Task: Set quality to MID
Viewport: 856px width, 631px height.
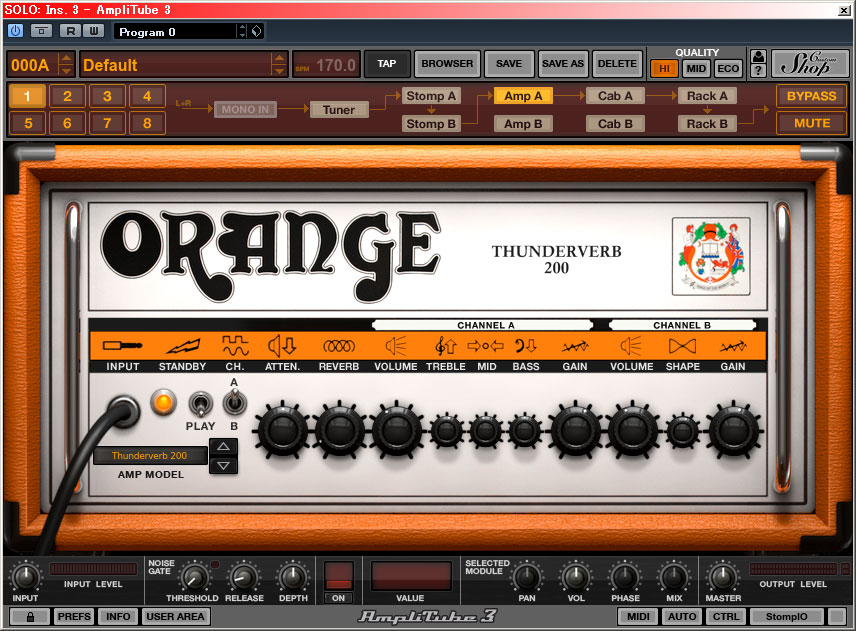Action: tap(696, 68)
